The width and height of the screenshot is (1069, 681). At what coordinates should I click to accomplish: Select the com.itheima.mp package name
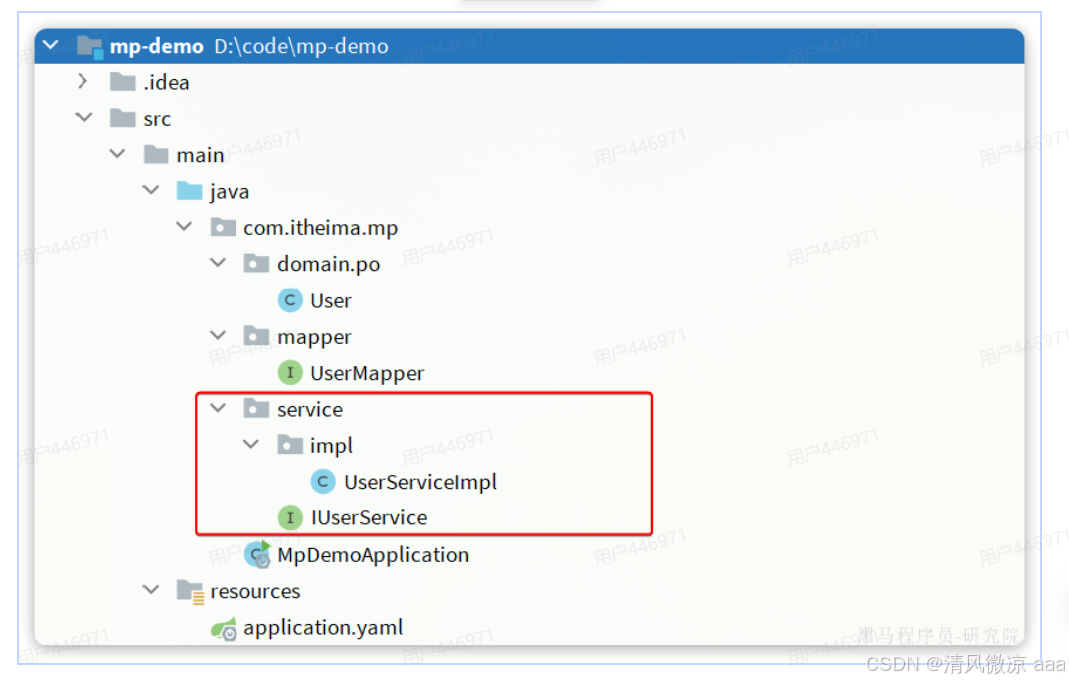[320, 228]
